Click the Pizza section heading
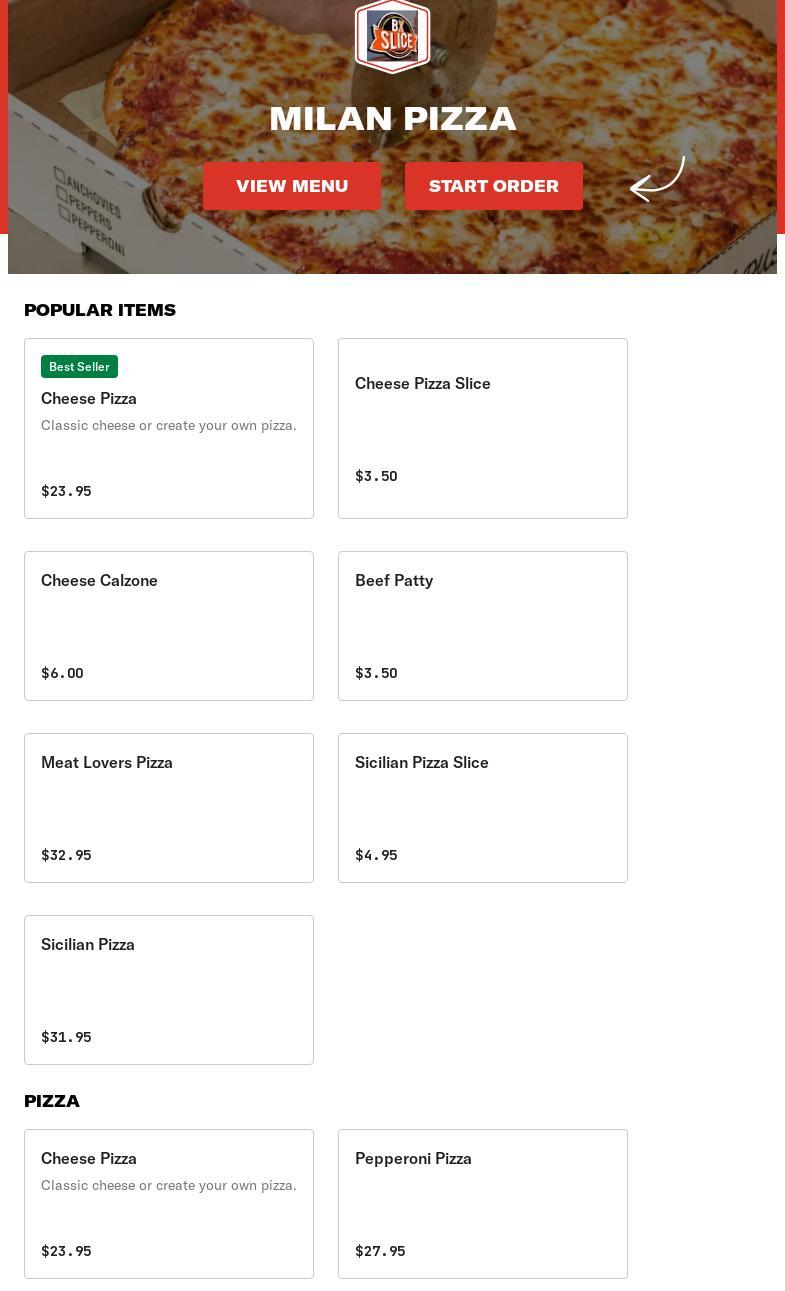Image resolution: width=785 pixels, height=1291 pixels. [x=52, y=1101]
